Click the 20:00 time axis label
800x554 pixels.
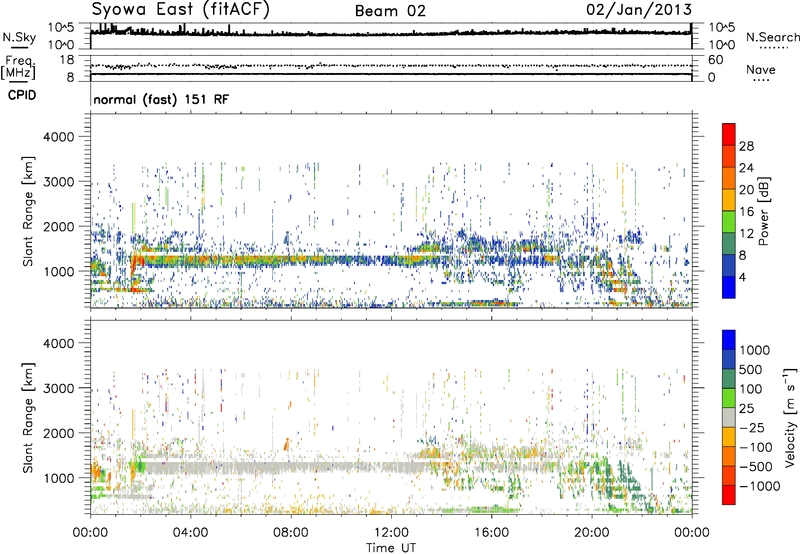pos(591,533)
